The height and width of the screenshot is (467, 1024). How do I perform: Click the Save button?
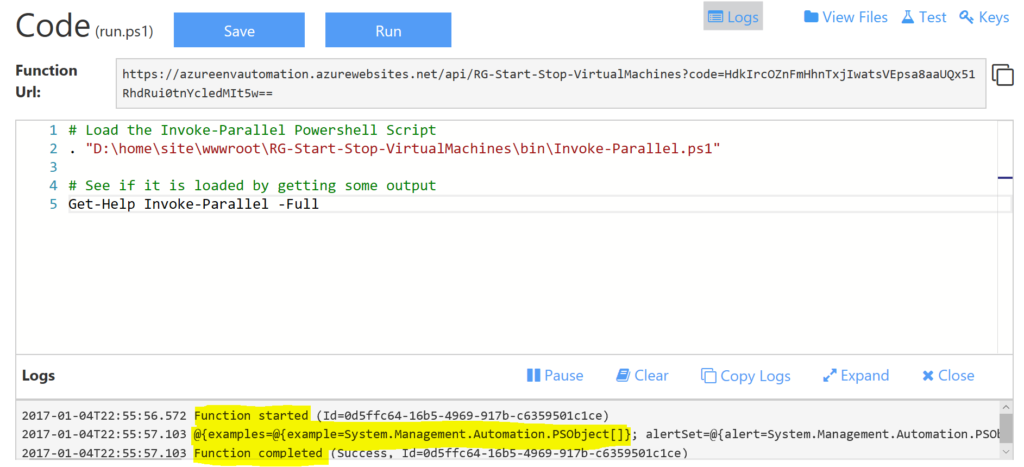pos(239,30)
